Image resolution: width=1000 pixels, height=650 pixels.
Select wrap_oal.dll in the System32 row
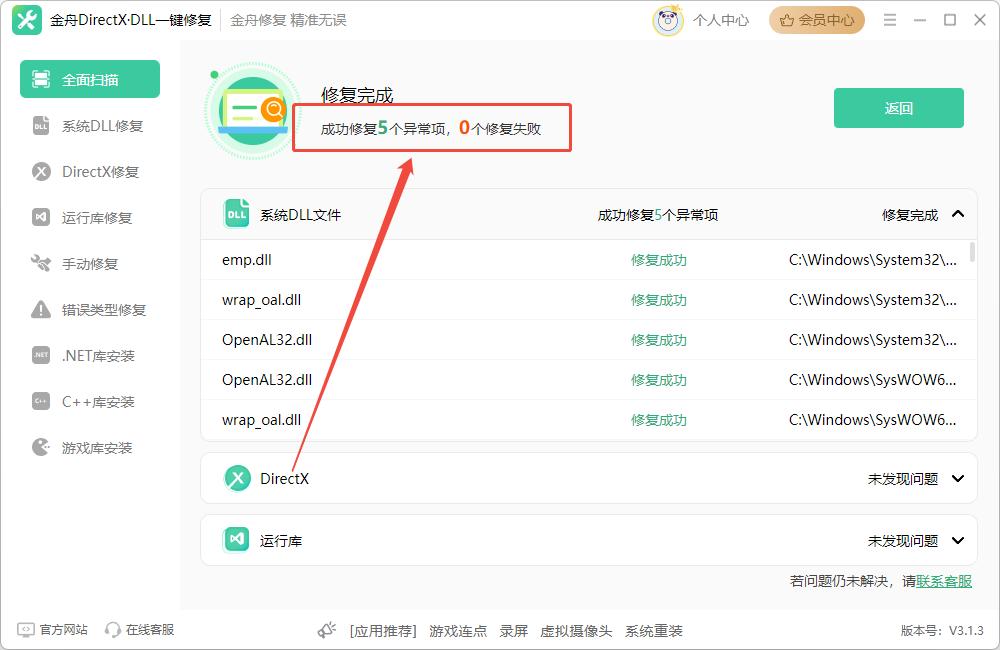[261, 300]
